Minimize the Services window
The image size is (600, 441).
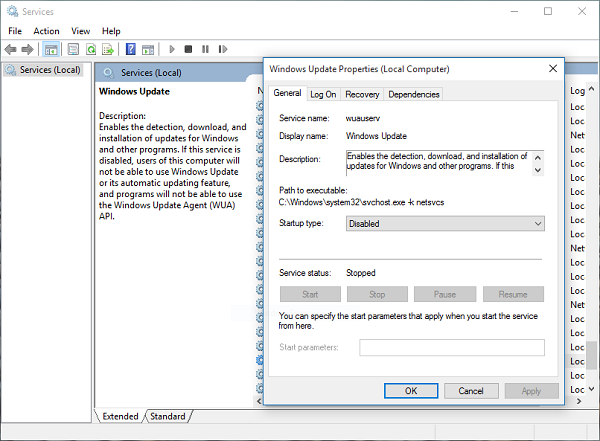click(x=514, y=11)
